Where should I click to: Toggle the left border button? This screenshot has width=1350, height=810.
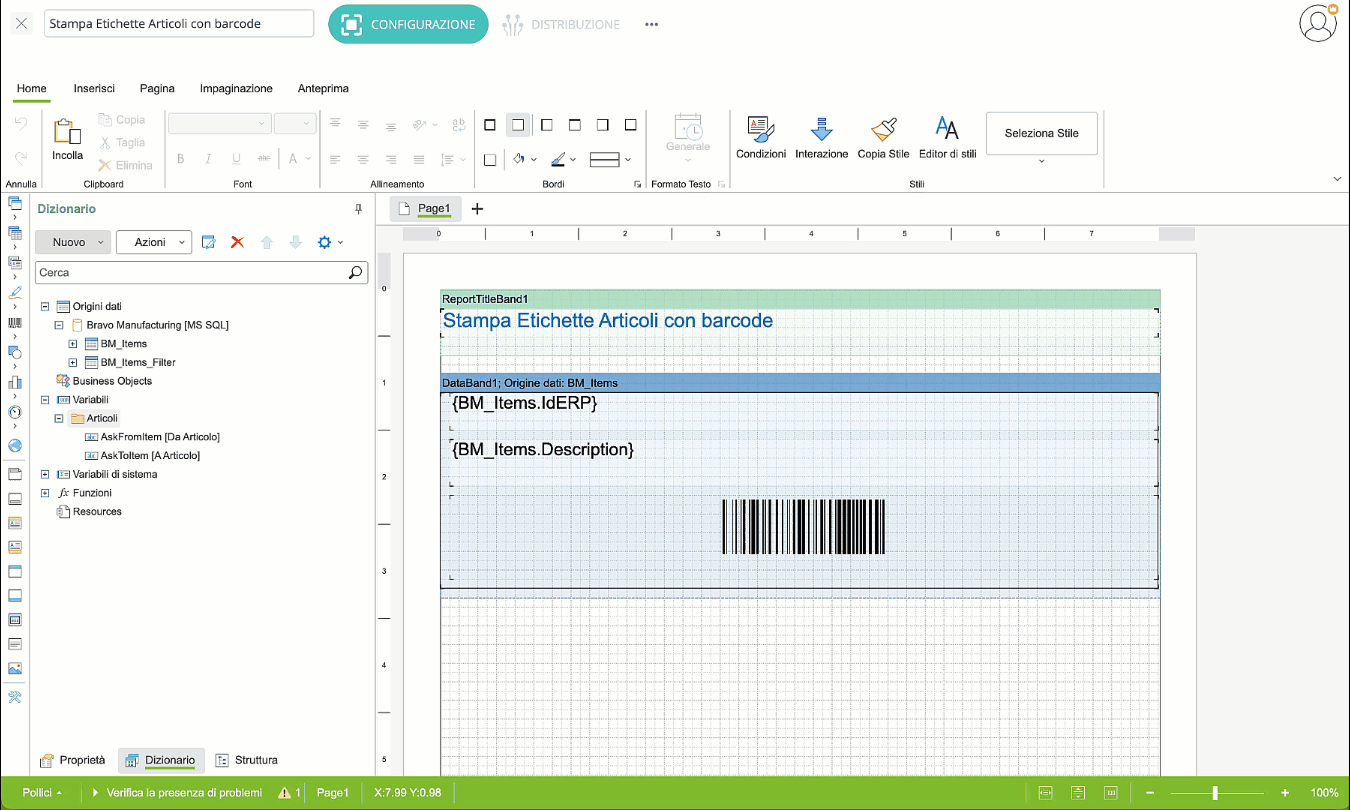tap(546, 125)
